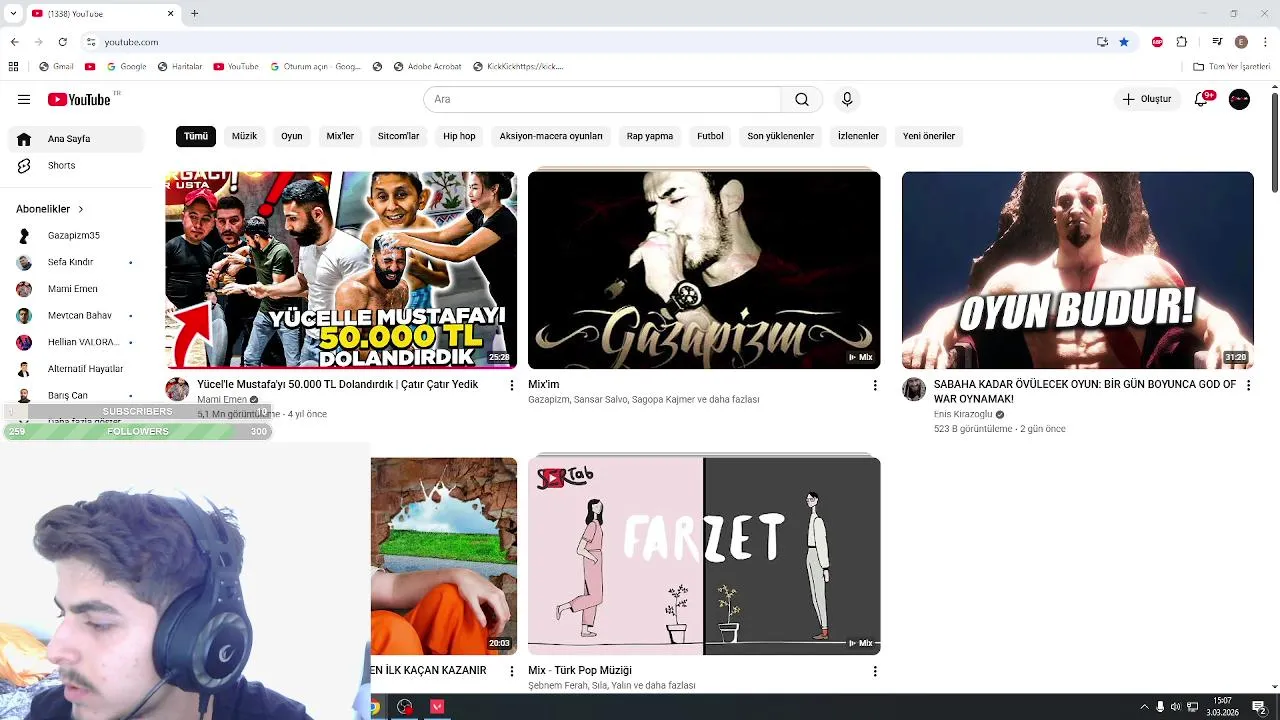Start voice search with the microphone icon

847,99
